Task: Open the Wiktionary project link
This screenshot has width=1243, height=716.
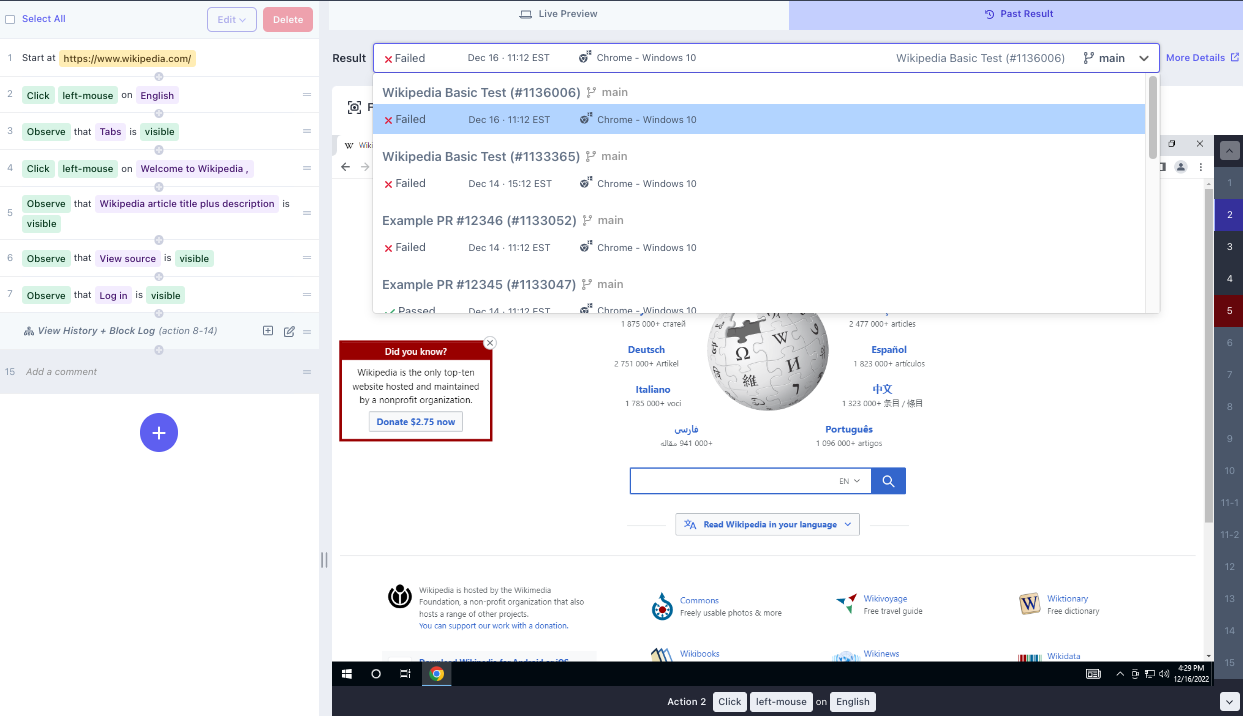Action: click(1068, 599)
